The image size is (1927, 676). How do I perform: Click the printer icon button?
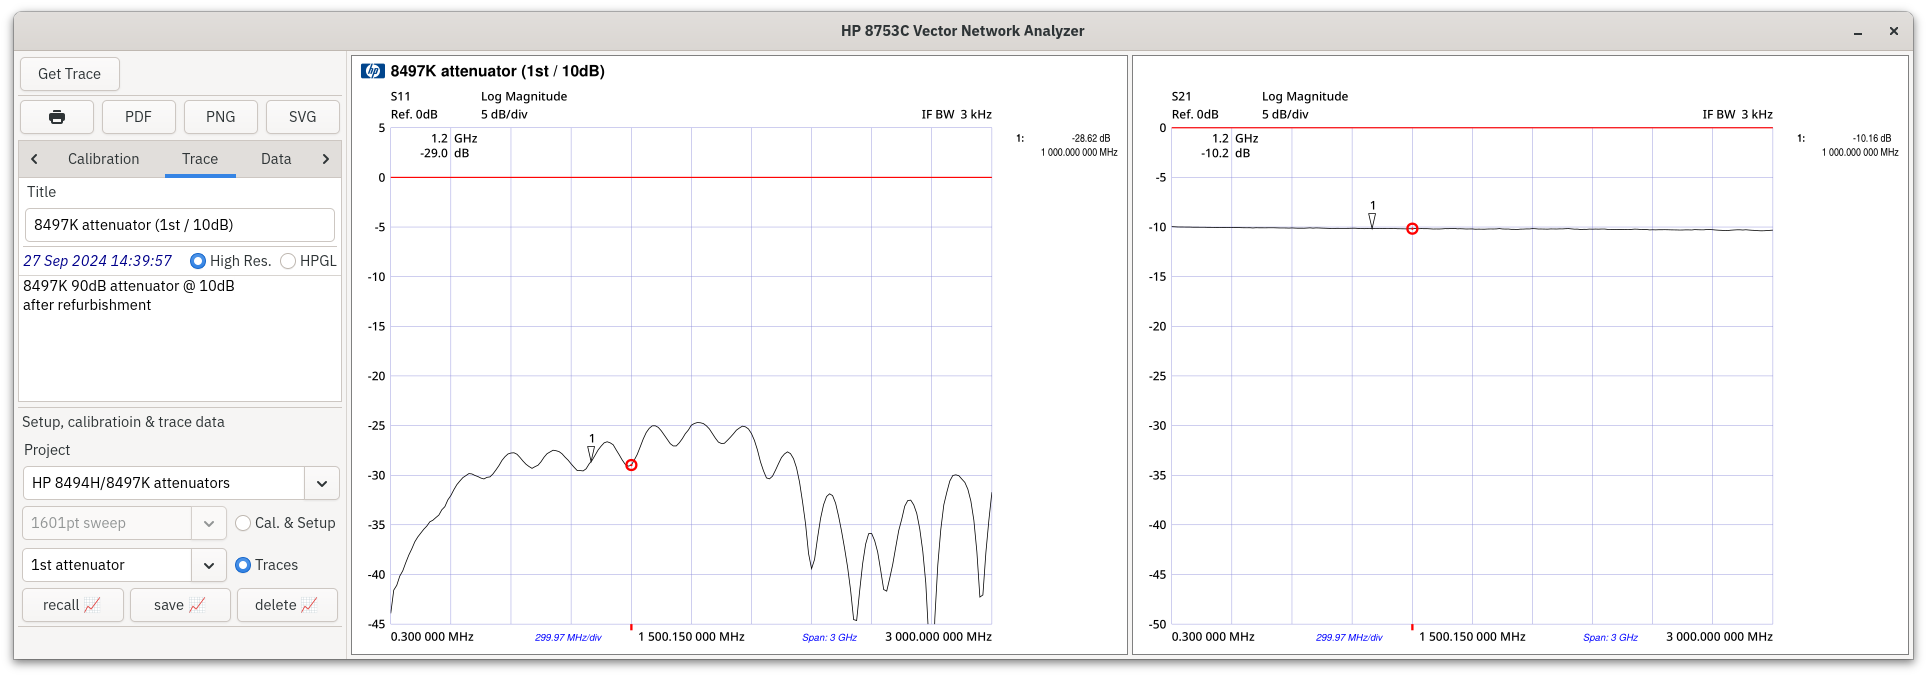57,117
